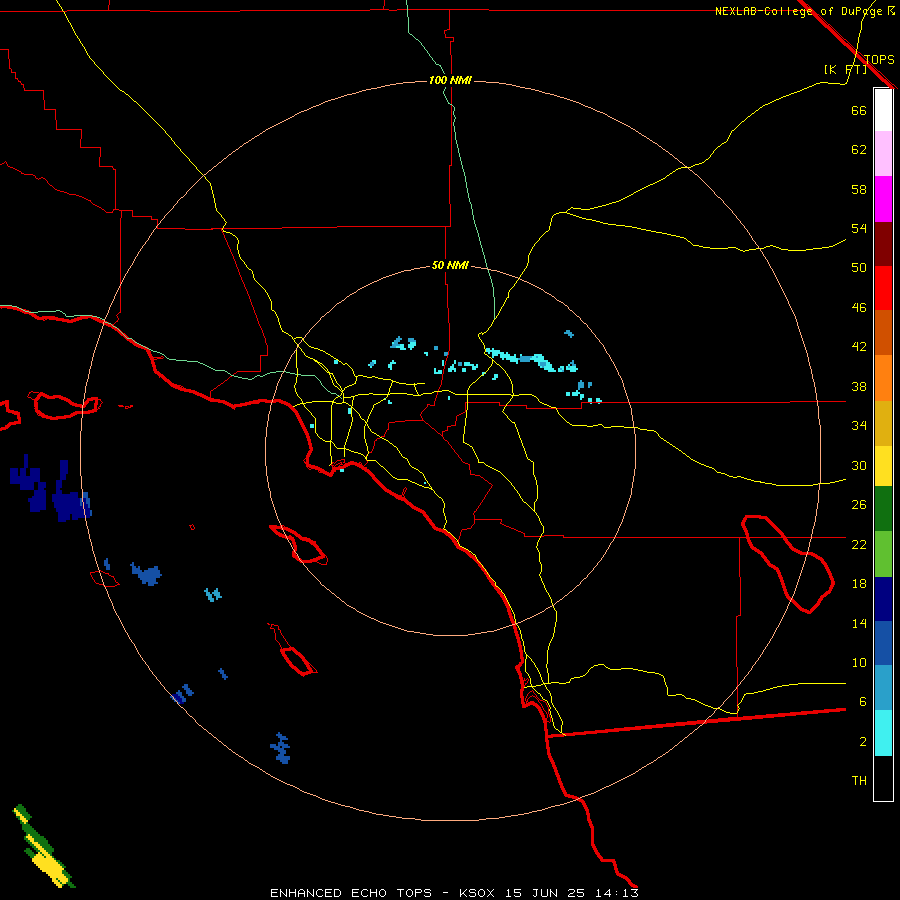
Task: Click the black TH threshold swatch
Action: pos(883,778)
